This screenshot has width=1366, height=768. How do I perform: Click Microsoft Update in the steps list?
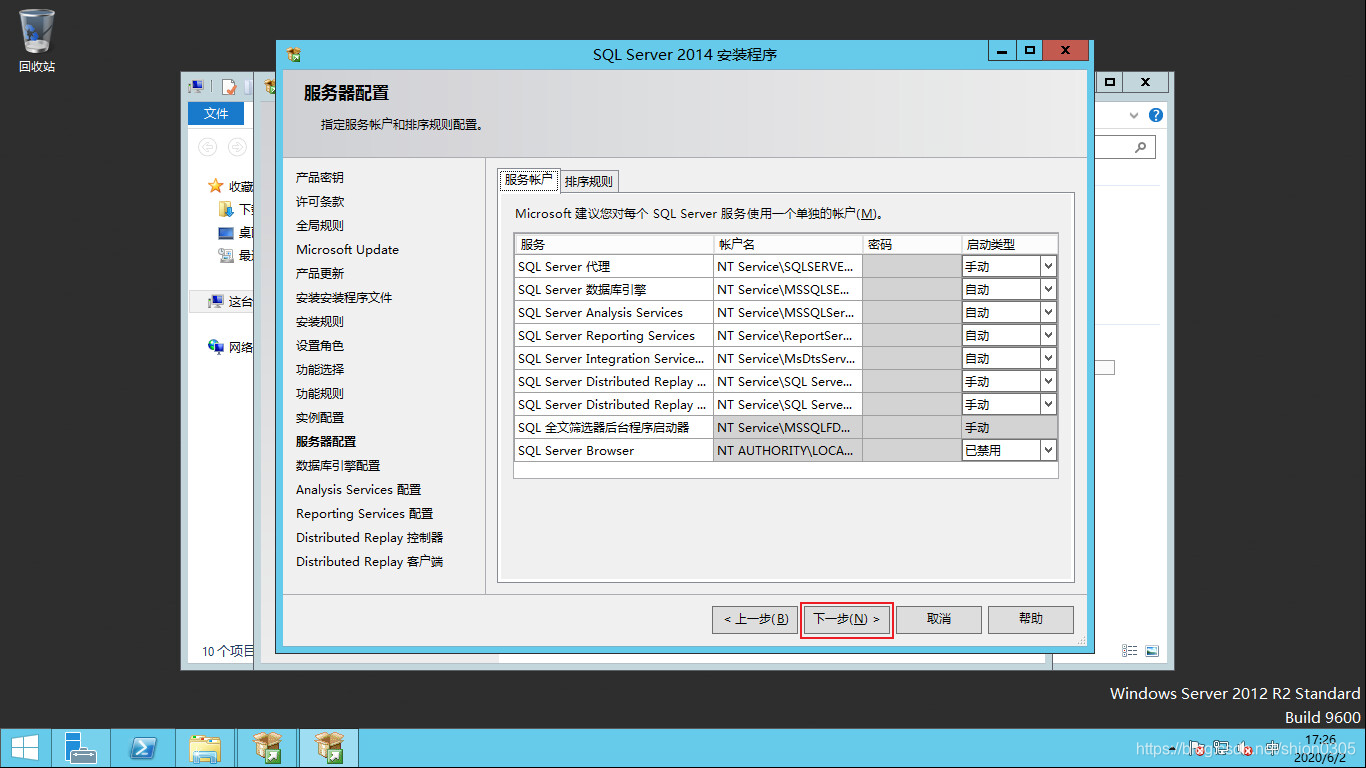point(347,249)
